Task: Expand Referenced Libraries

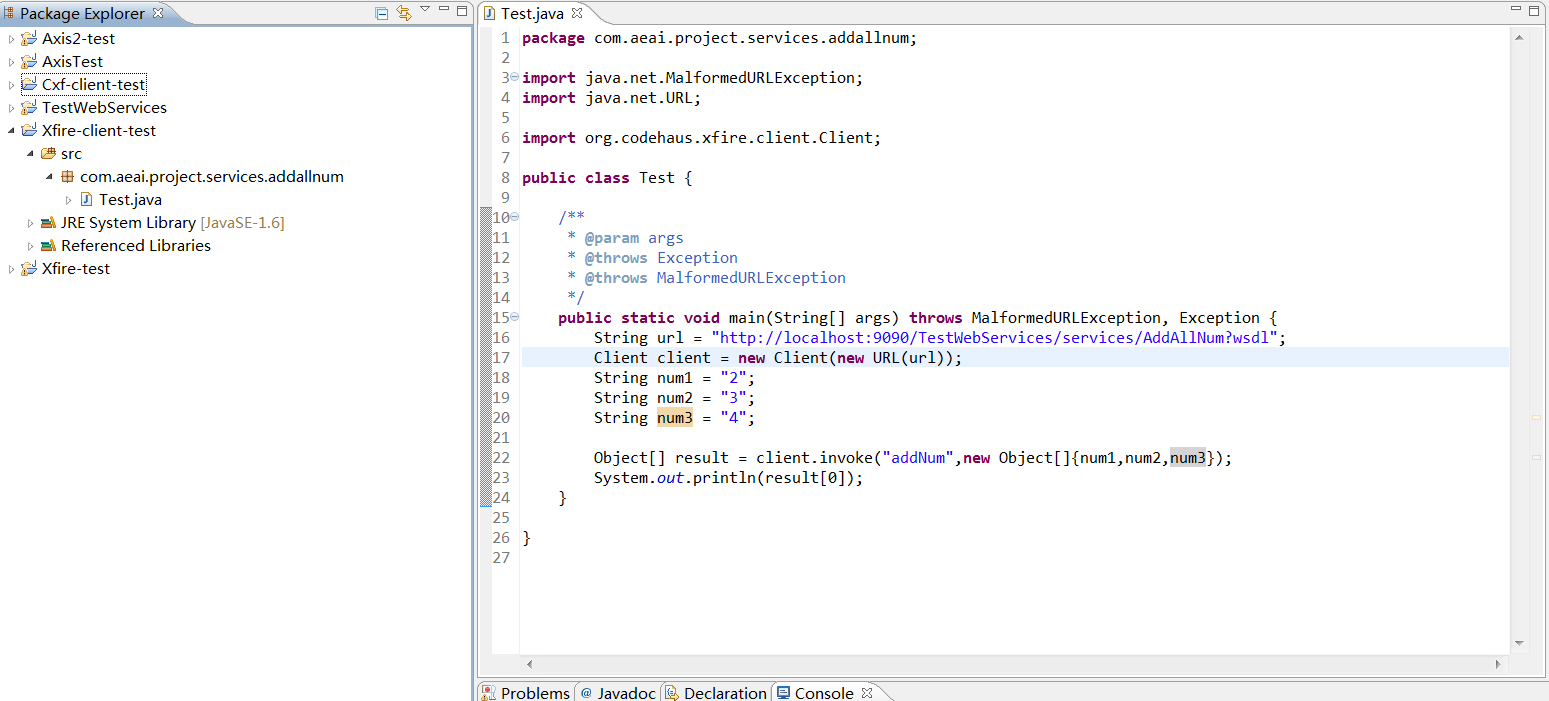Action: [30, 246]
